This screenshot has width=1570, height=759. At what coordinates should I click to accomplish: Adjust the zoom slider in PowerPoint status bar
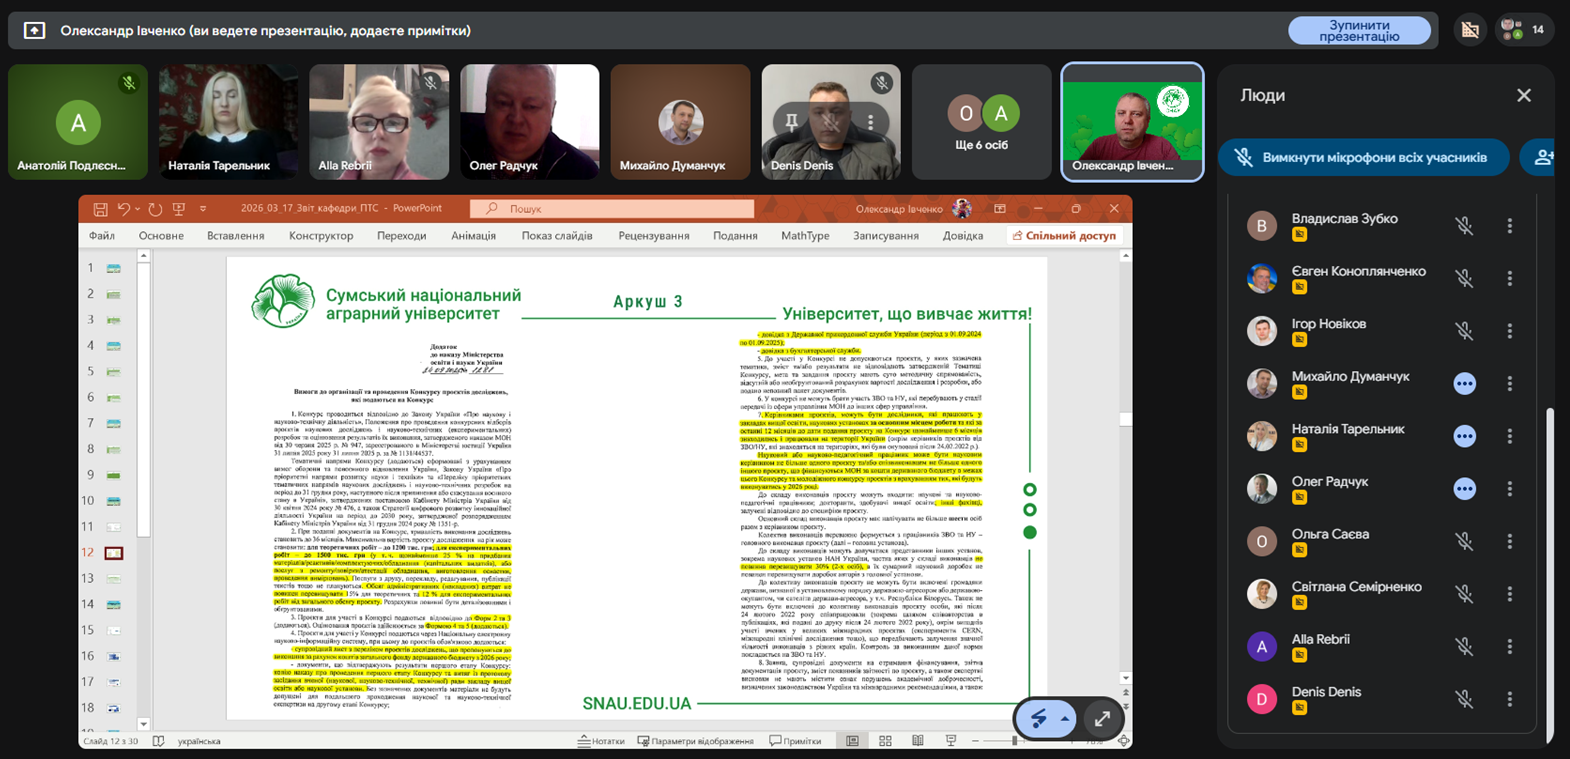click(1014, 741)
